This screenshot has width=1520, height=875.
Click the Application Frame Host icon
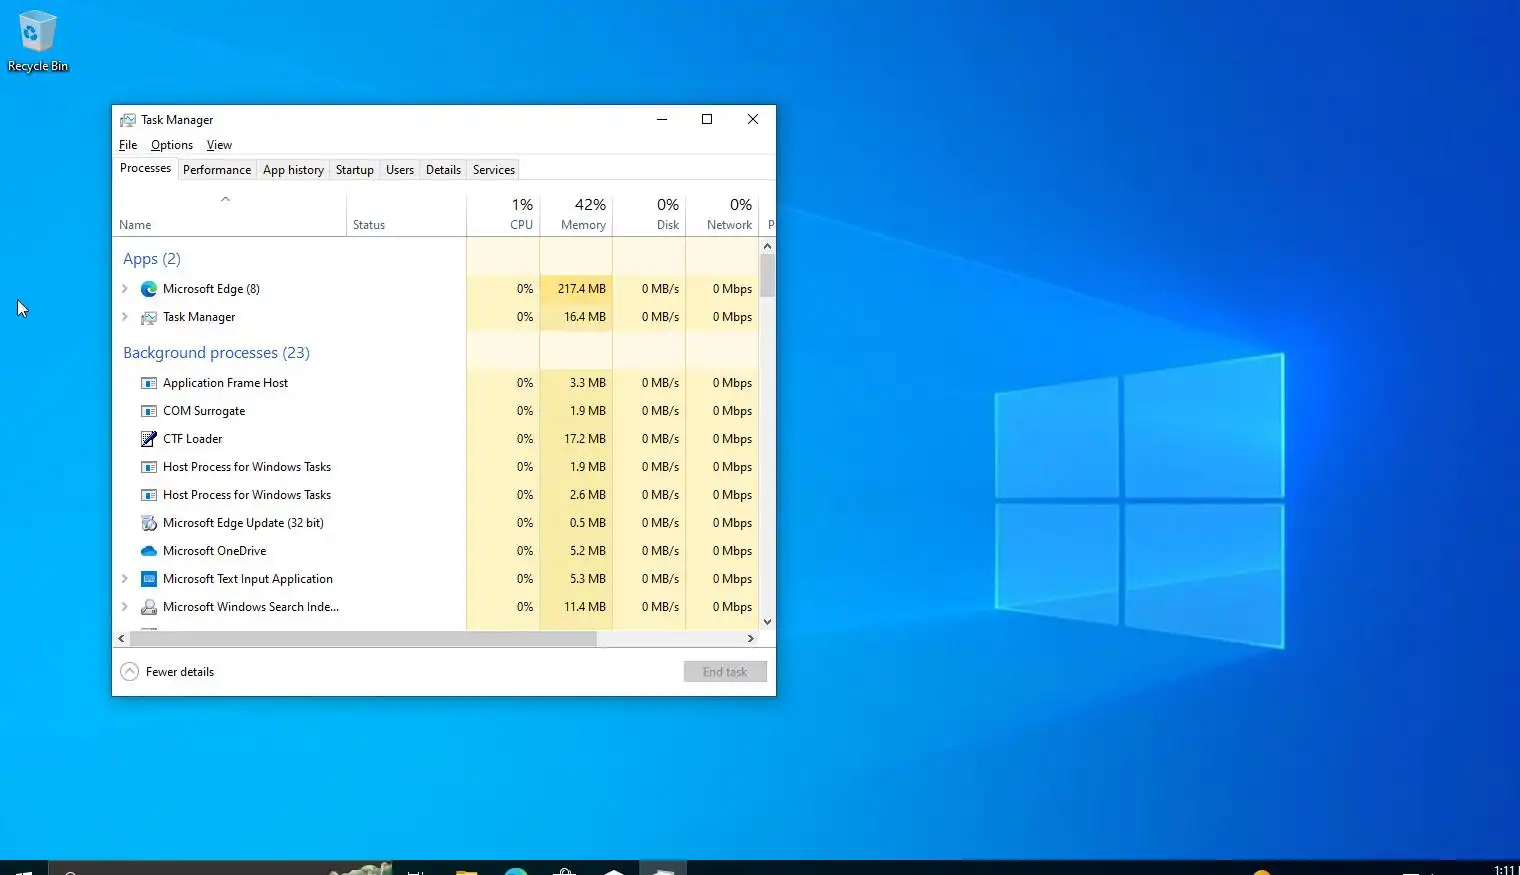(149, 383)
